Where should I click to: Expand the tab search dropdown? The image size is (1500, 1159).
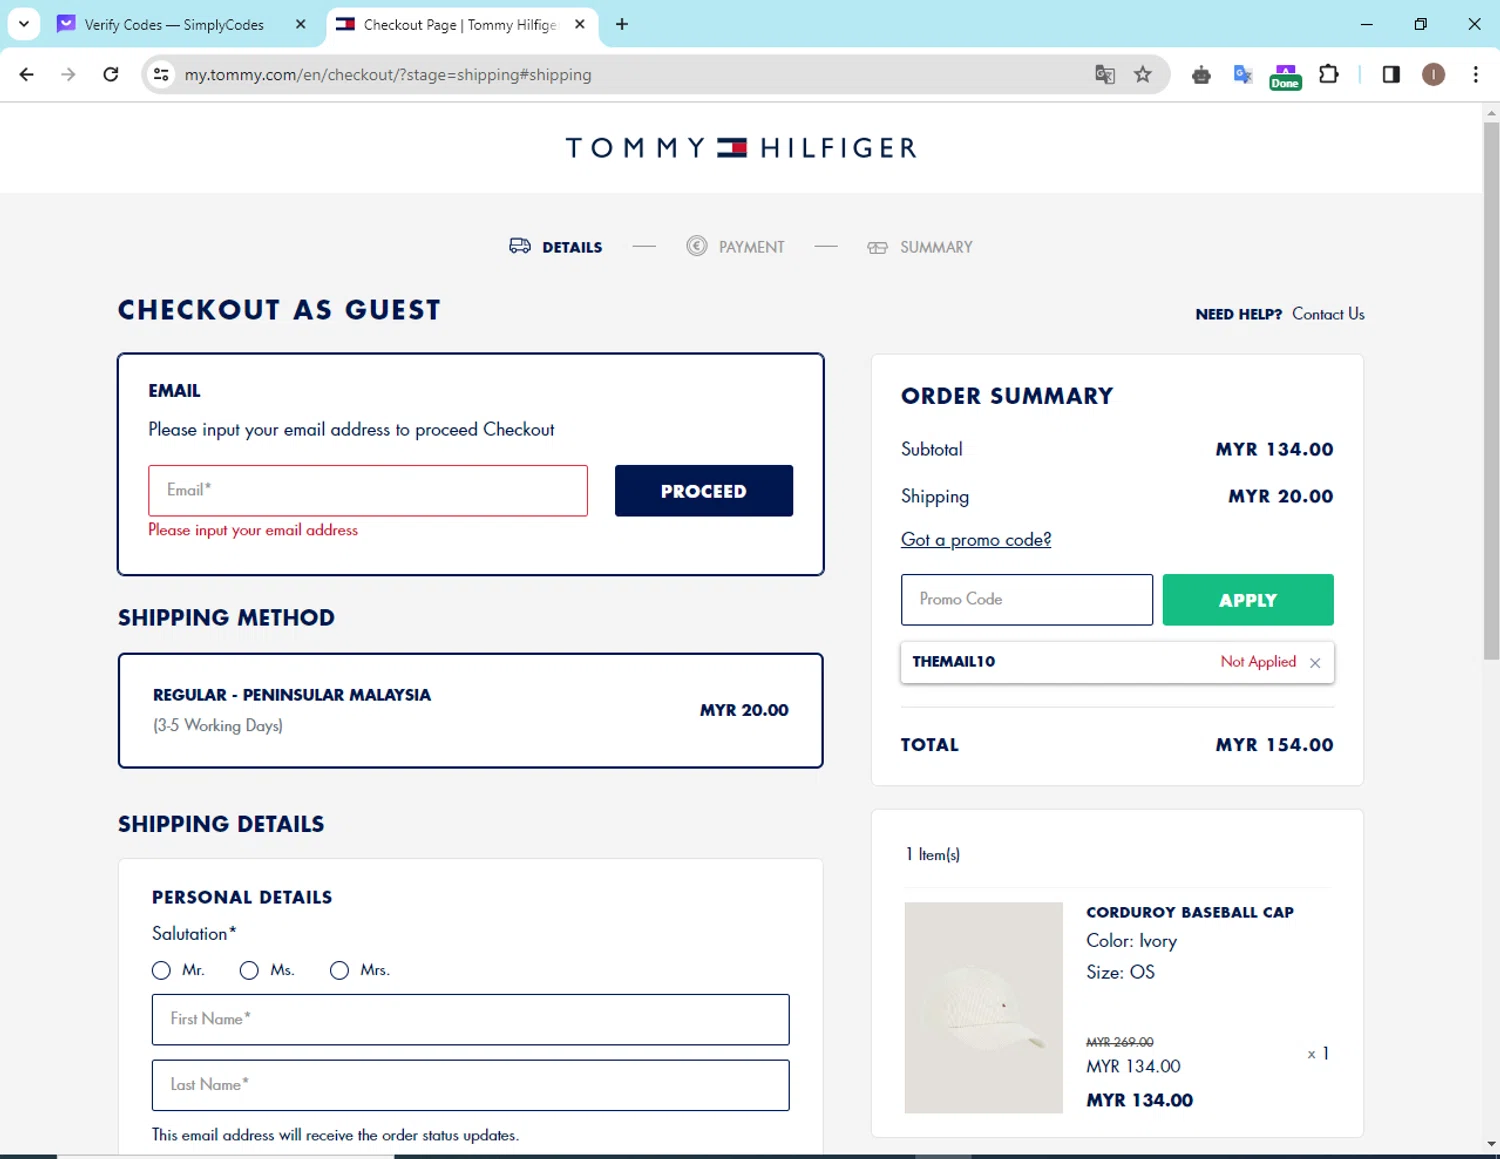pos(24,24)
